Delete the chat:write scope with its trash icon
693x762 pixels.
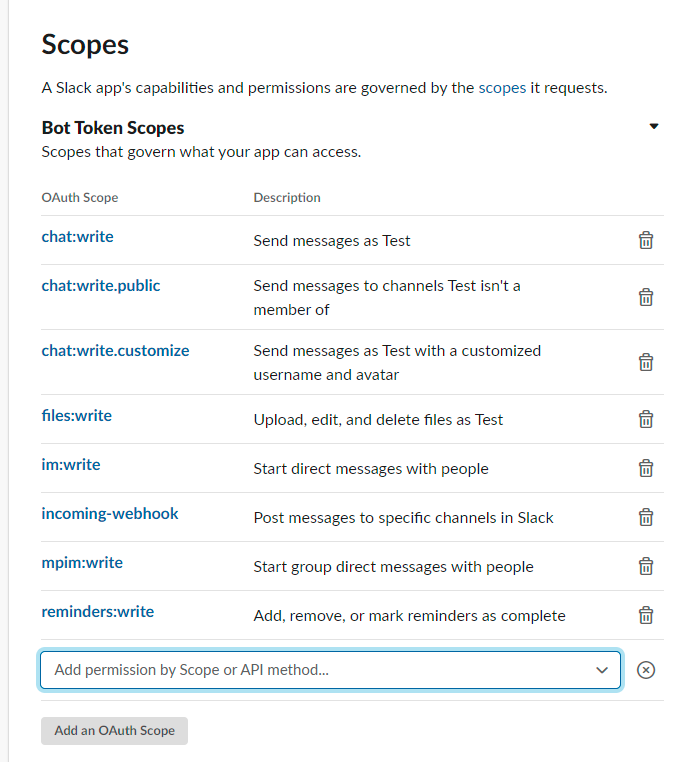646,240
